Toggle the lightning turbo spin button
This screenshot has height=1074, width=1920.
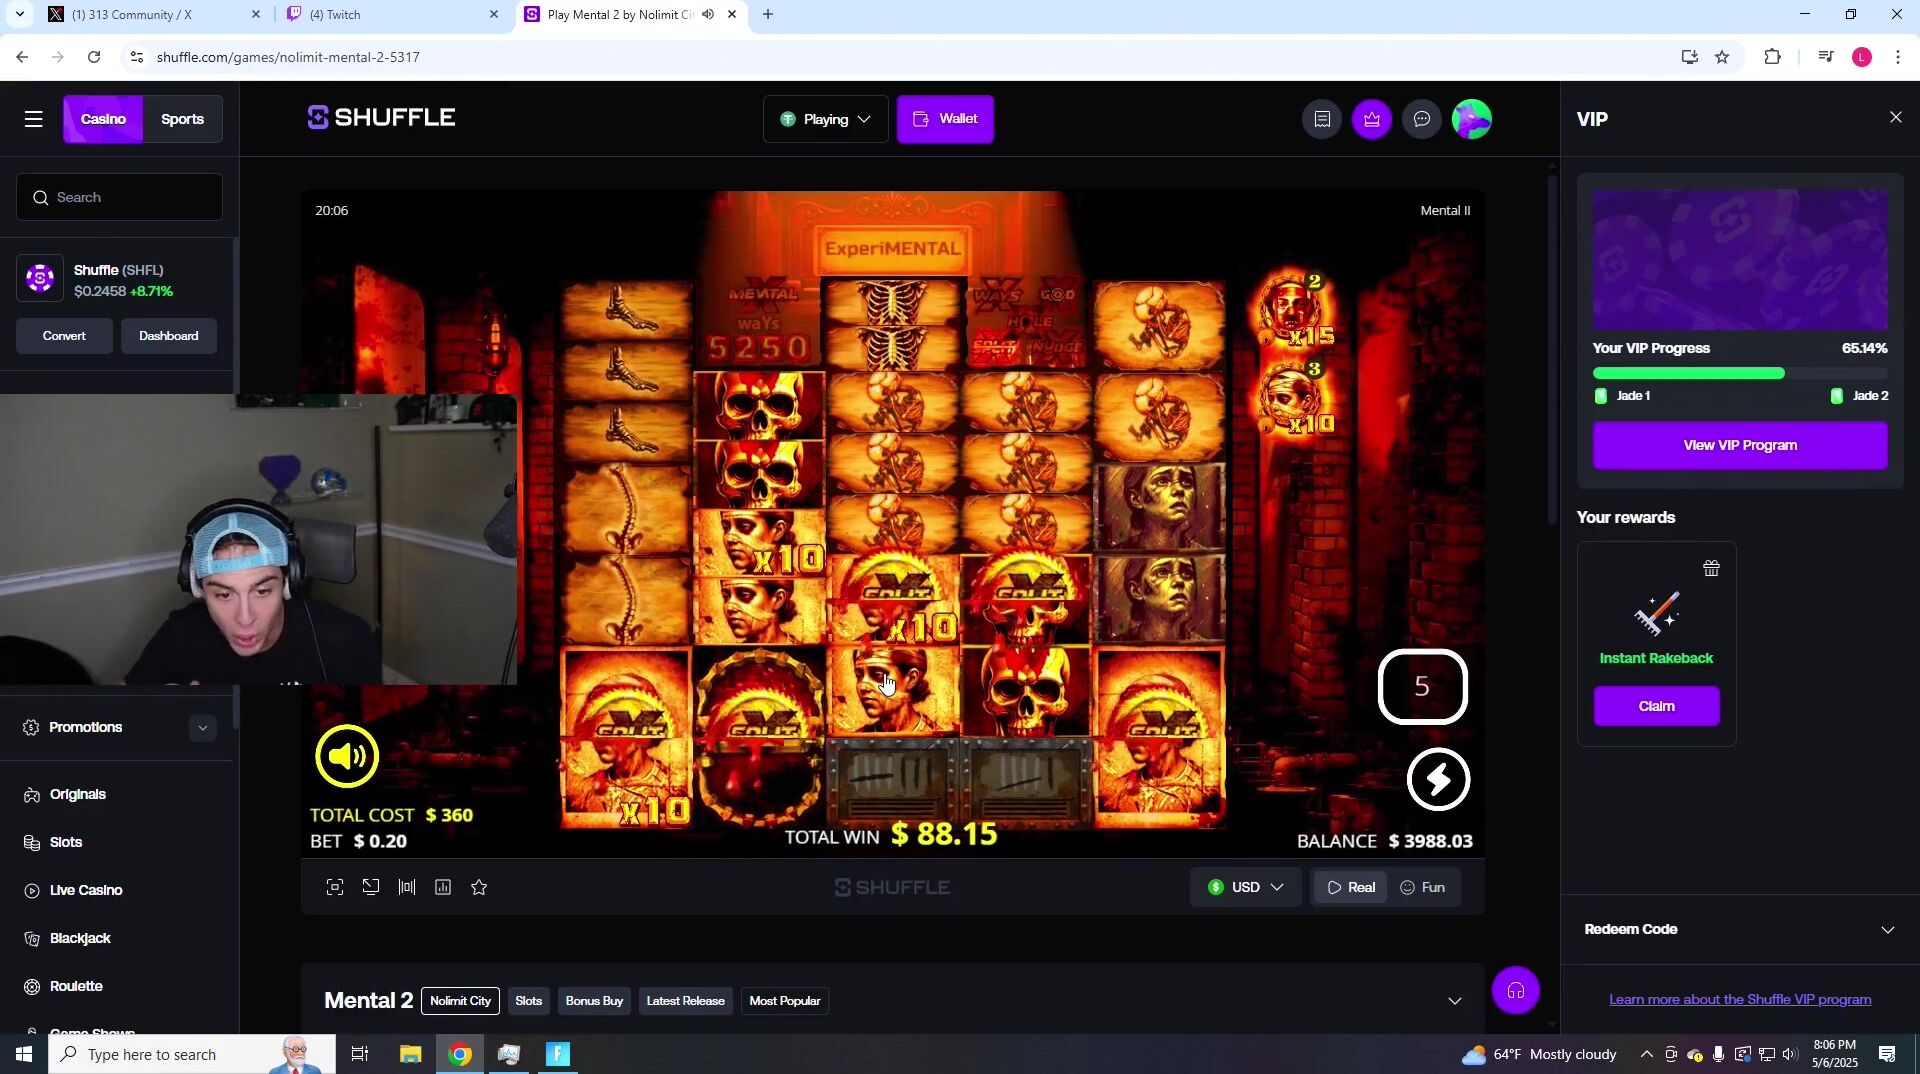[x=1438, y=779]
